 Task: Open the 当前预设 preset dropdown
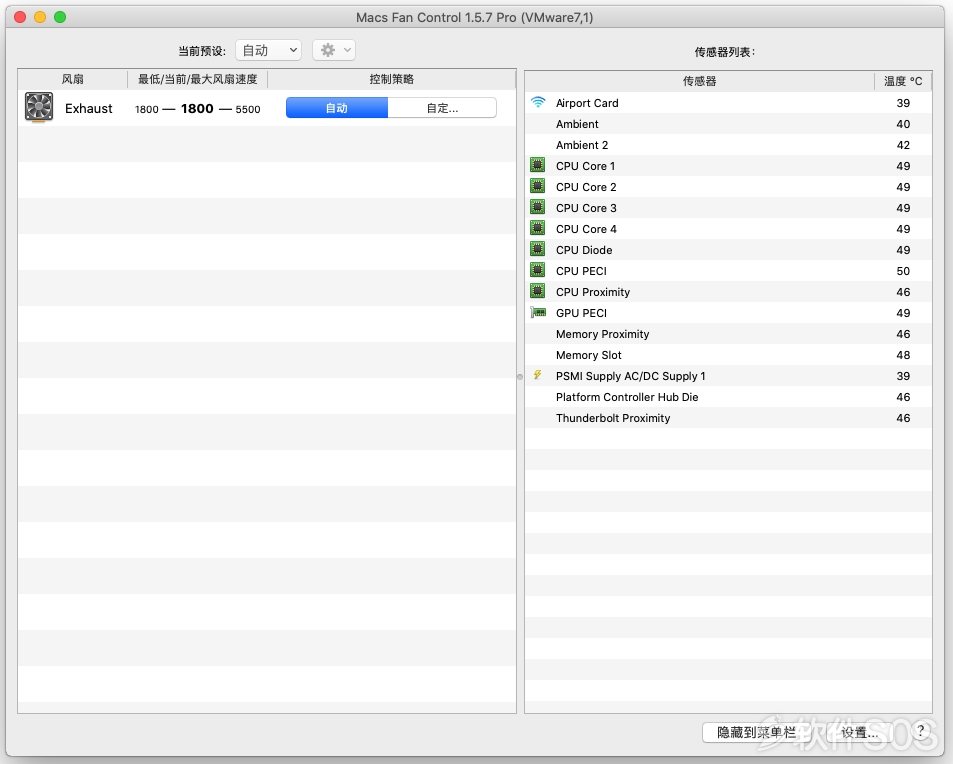point(269,50)
